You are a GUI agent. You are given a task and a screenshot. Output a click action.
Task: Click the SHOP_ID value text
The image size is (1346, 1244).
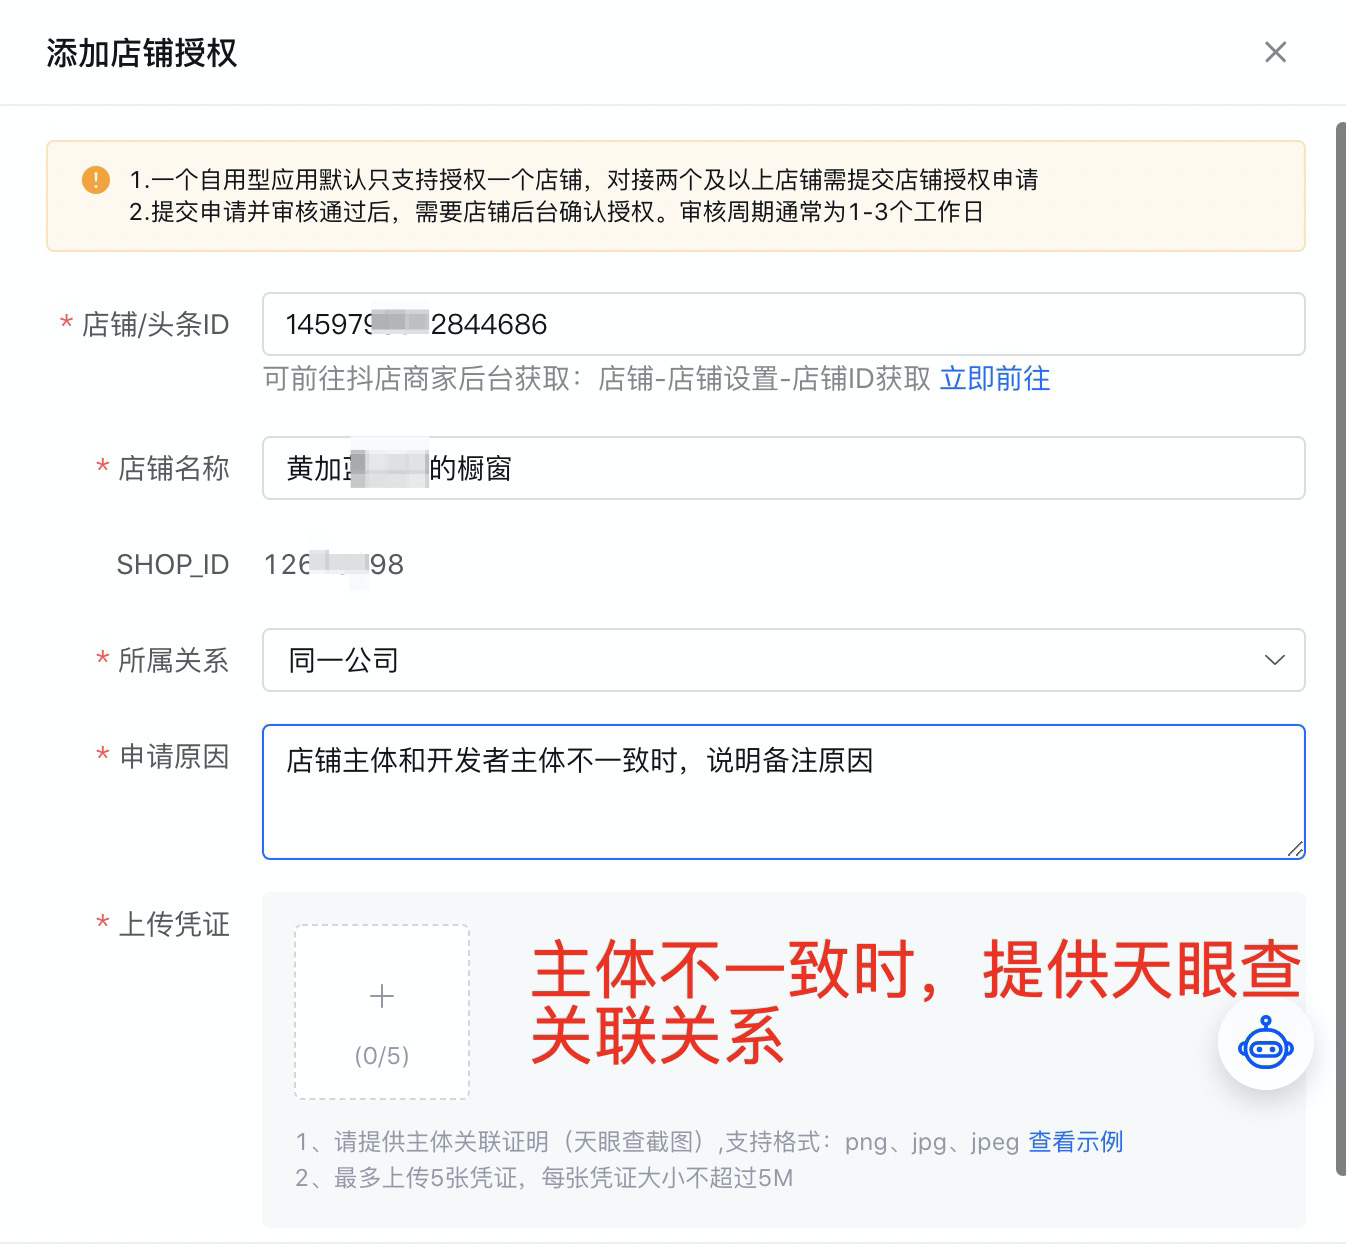[x=334, y=565]
